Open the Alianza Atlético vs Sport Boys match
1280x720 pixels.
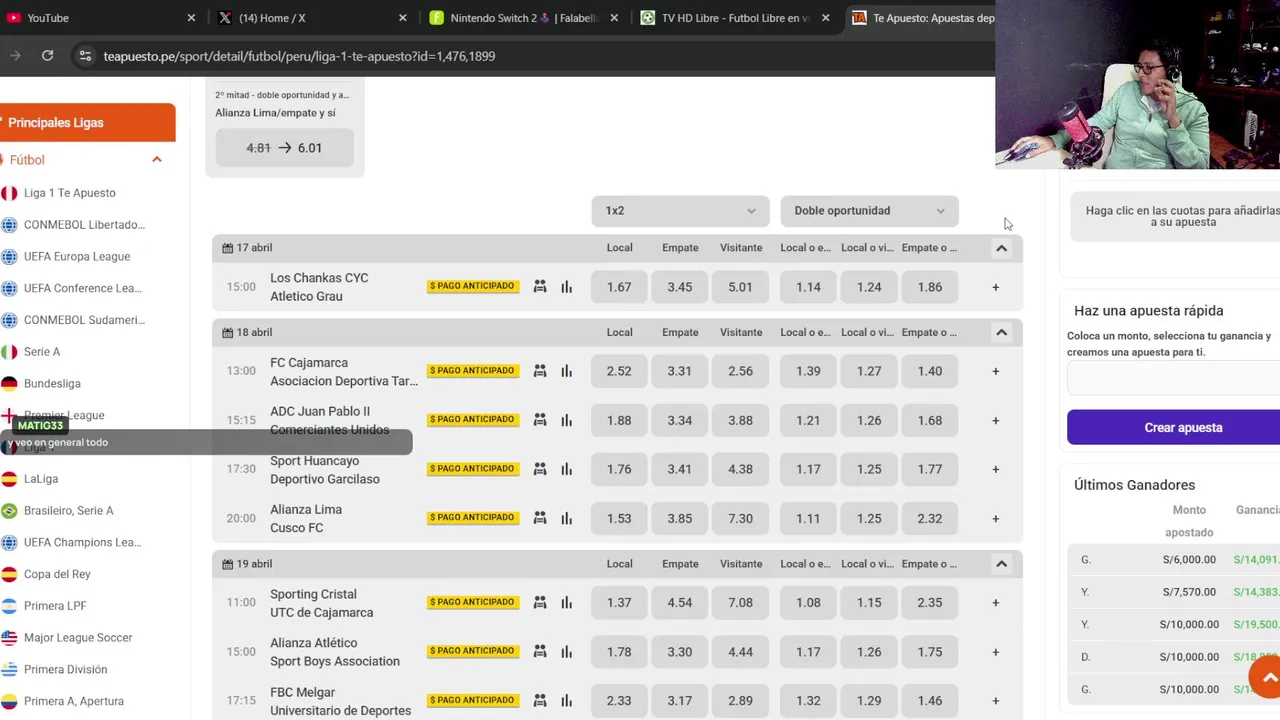point(335,652)
